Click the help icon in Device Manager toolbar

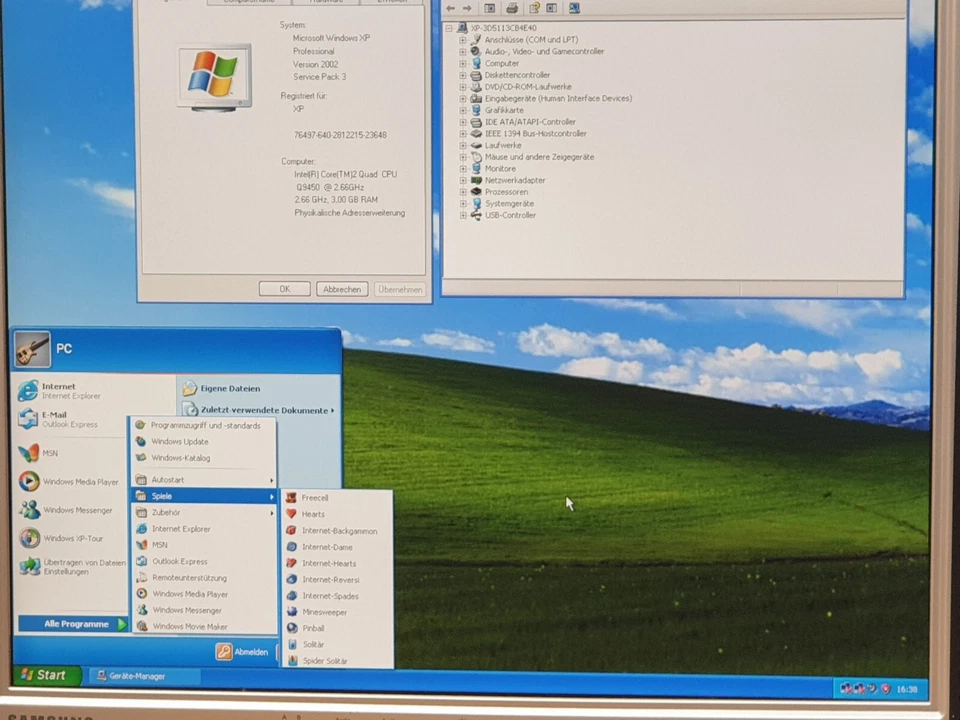pyautogui.click(x=536, y=8)
